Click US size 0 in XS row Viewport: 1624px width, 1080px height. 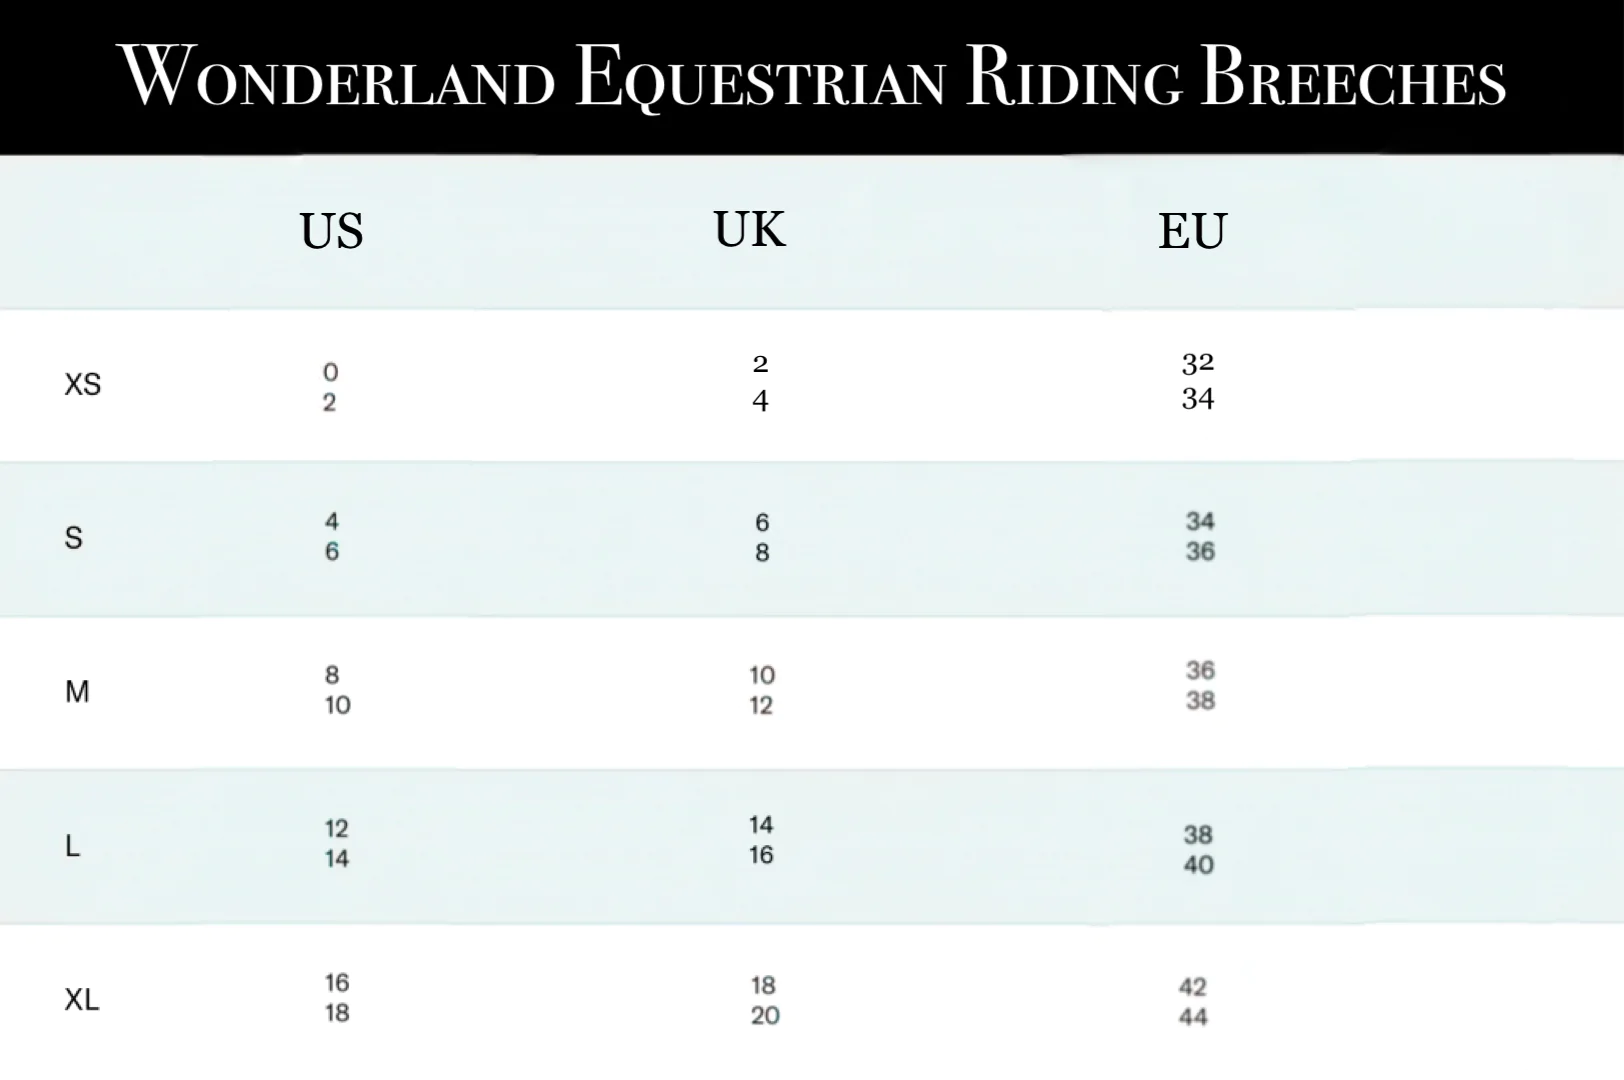[x=330, y=372]
